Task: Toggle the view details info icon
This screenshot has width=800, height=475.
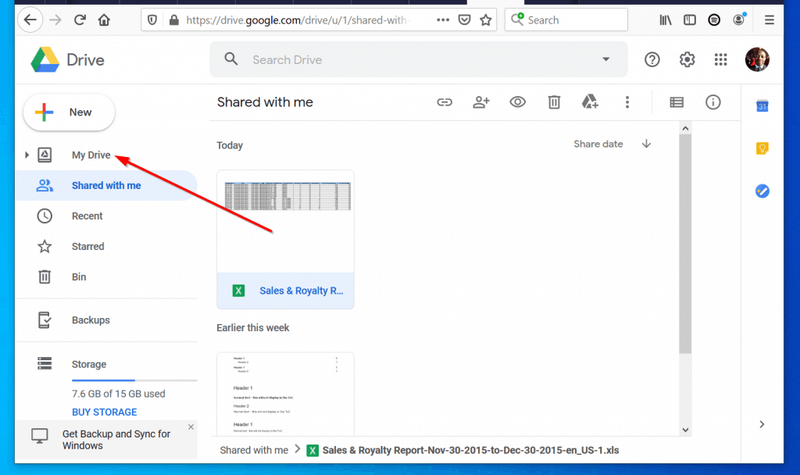Action: [713, 102]
